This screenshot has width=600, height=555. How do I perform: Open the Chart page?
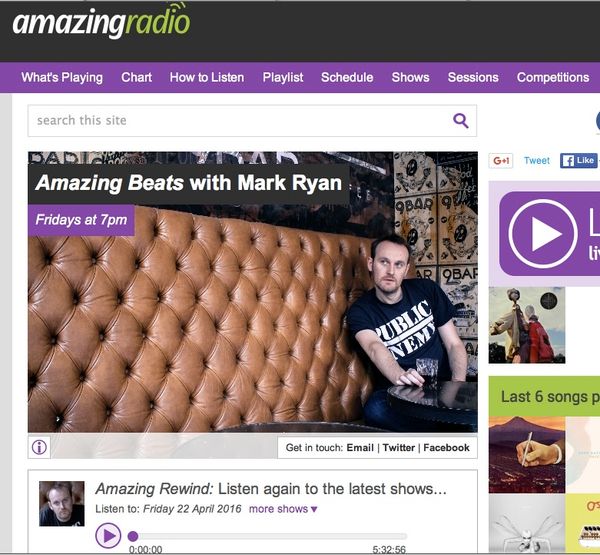point(137,77)
